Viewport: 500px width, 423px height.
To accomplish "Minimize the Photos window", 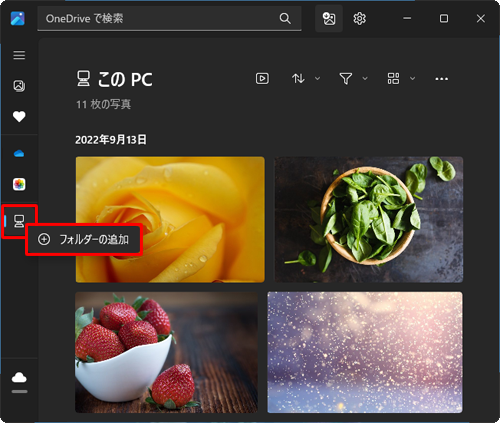I will coord(407,18).
